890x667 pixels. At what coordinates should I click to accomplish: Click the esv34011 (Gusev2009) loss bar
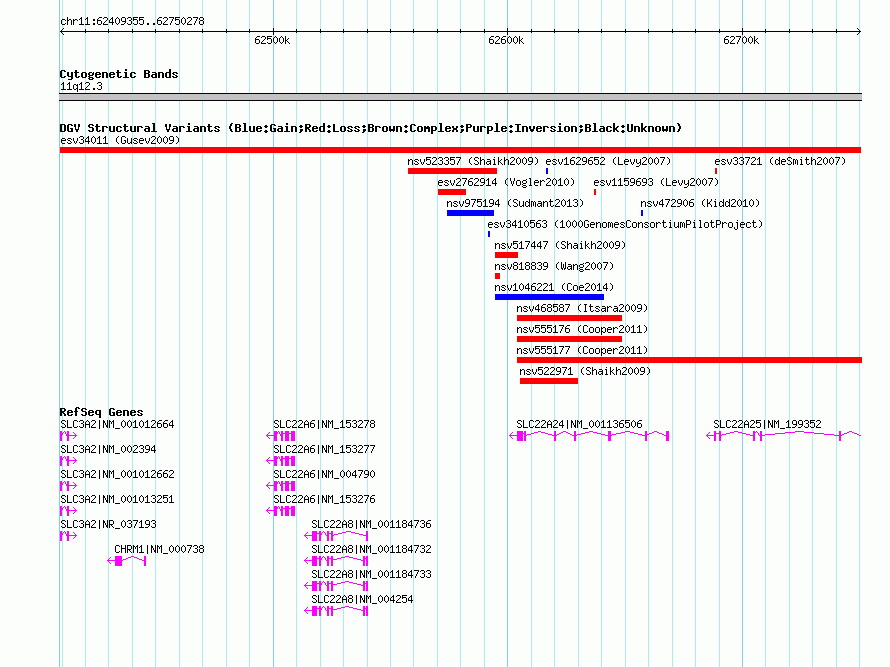point(460,150)
